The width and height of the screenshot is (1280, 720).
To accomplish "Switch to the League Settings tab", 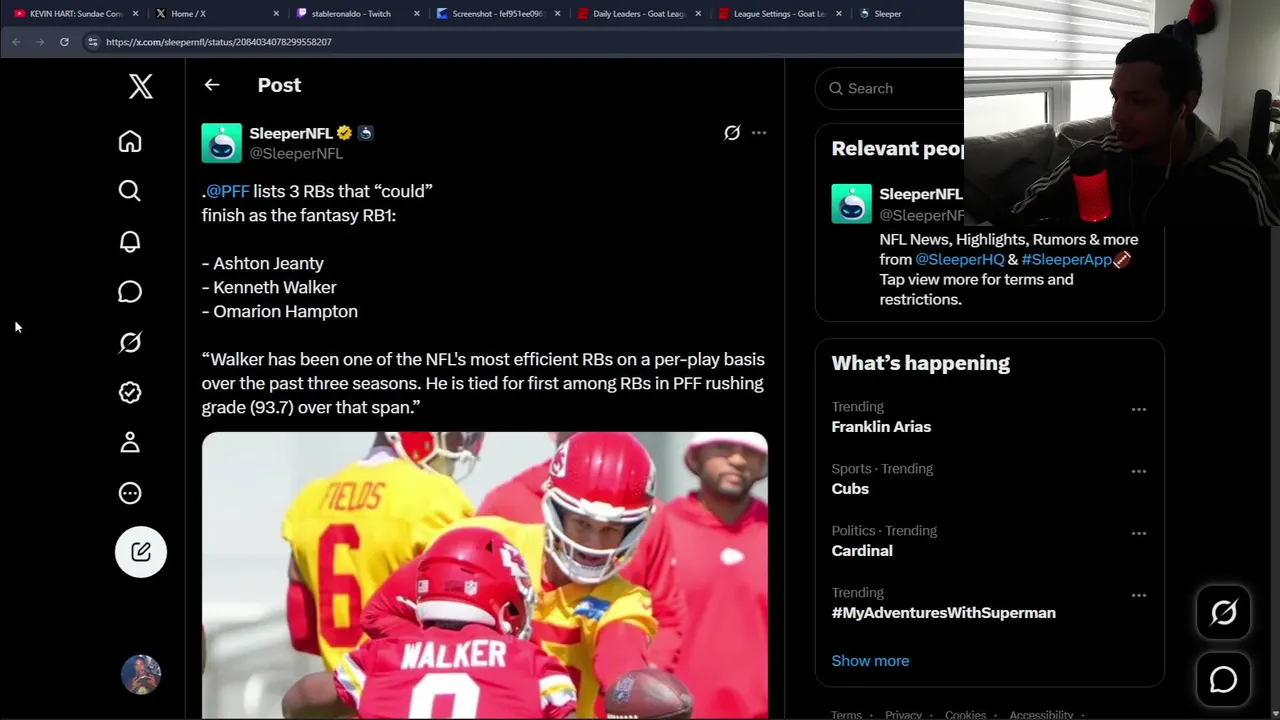I will (x=781, y=14).
